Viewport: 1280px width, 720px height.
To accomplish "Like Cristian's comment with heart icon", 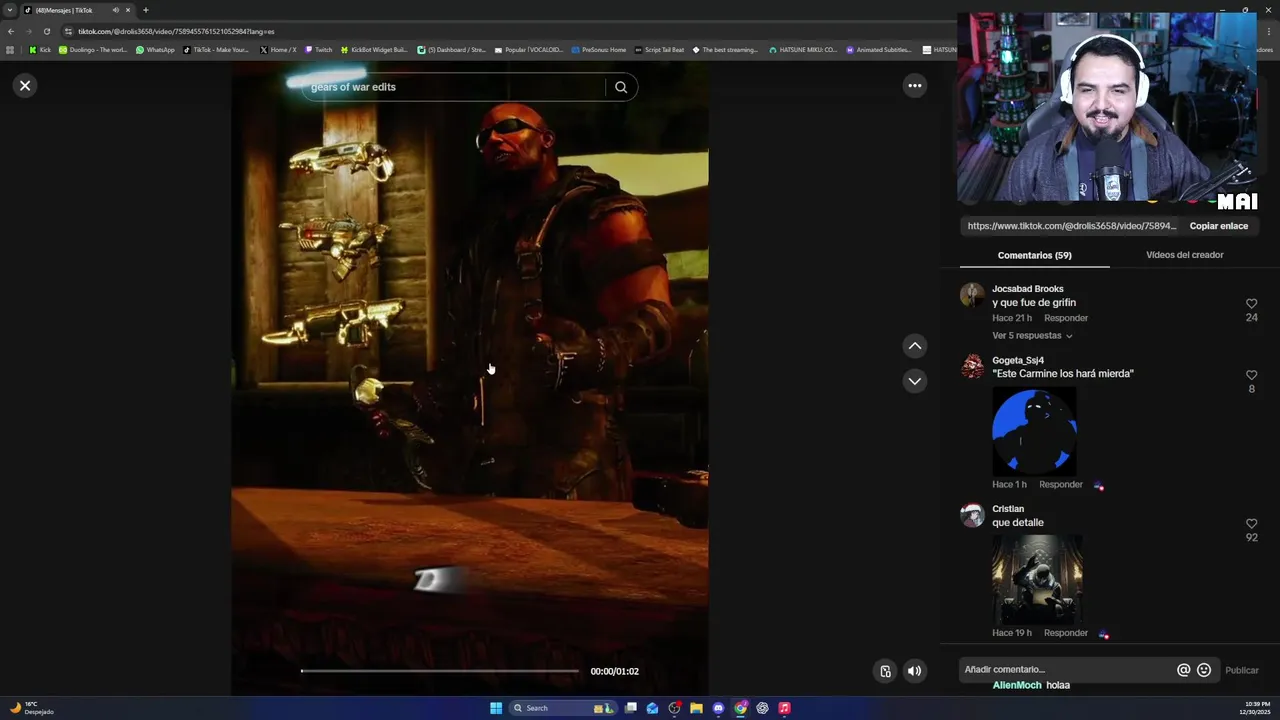I will tap(1251, 524).
